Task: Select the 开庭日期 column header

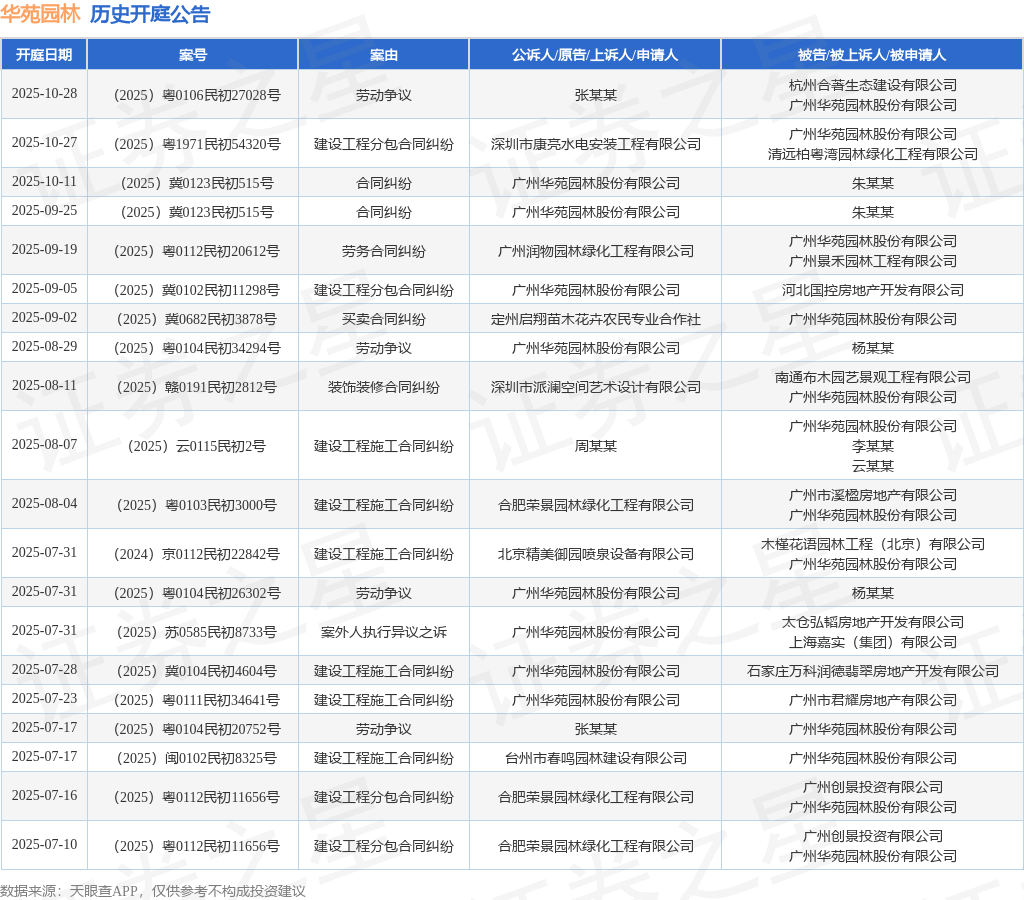Action: (44, 54)
